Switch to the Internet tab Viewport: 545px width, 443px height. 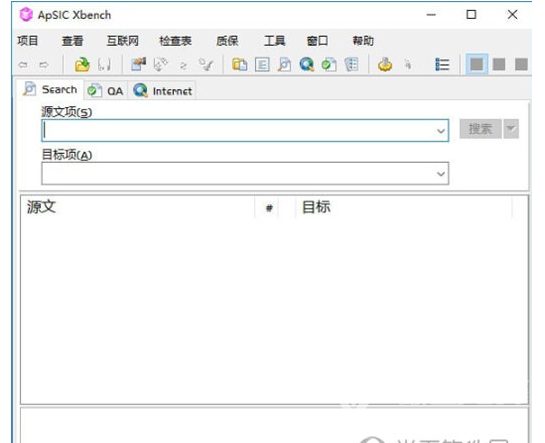coord(163,91)
